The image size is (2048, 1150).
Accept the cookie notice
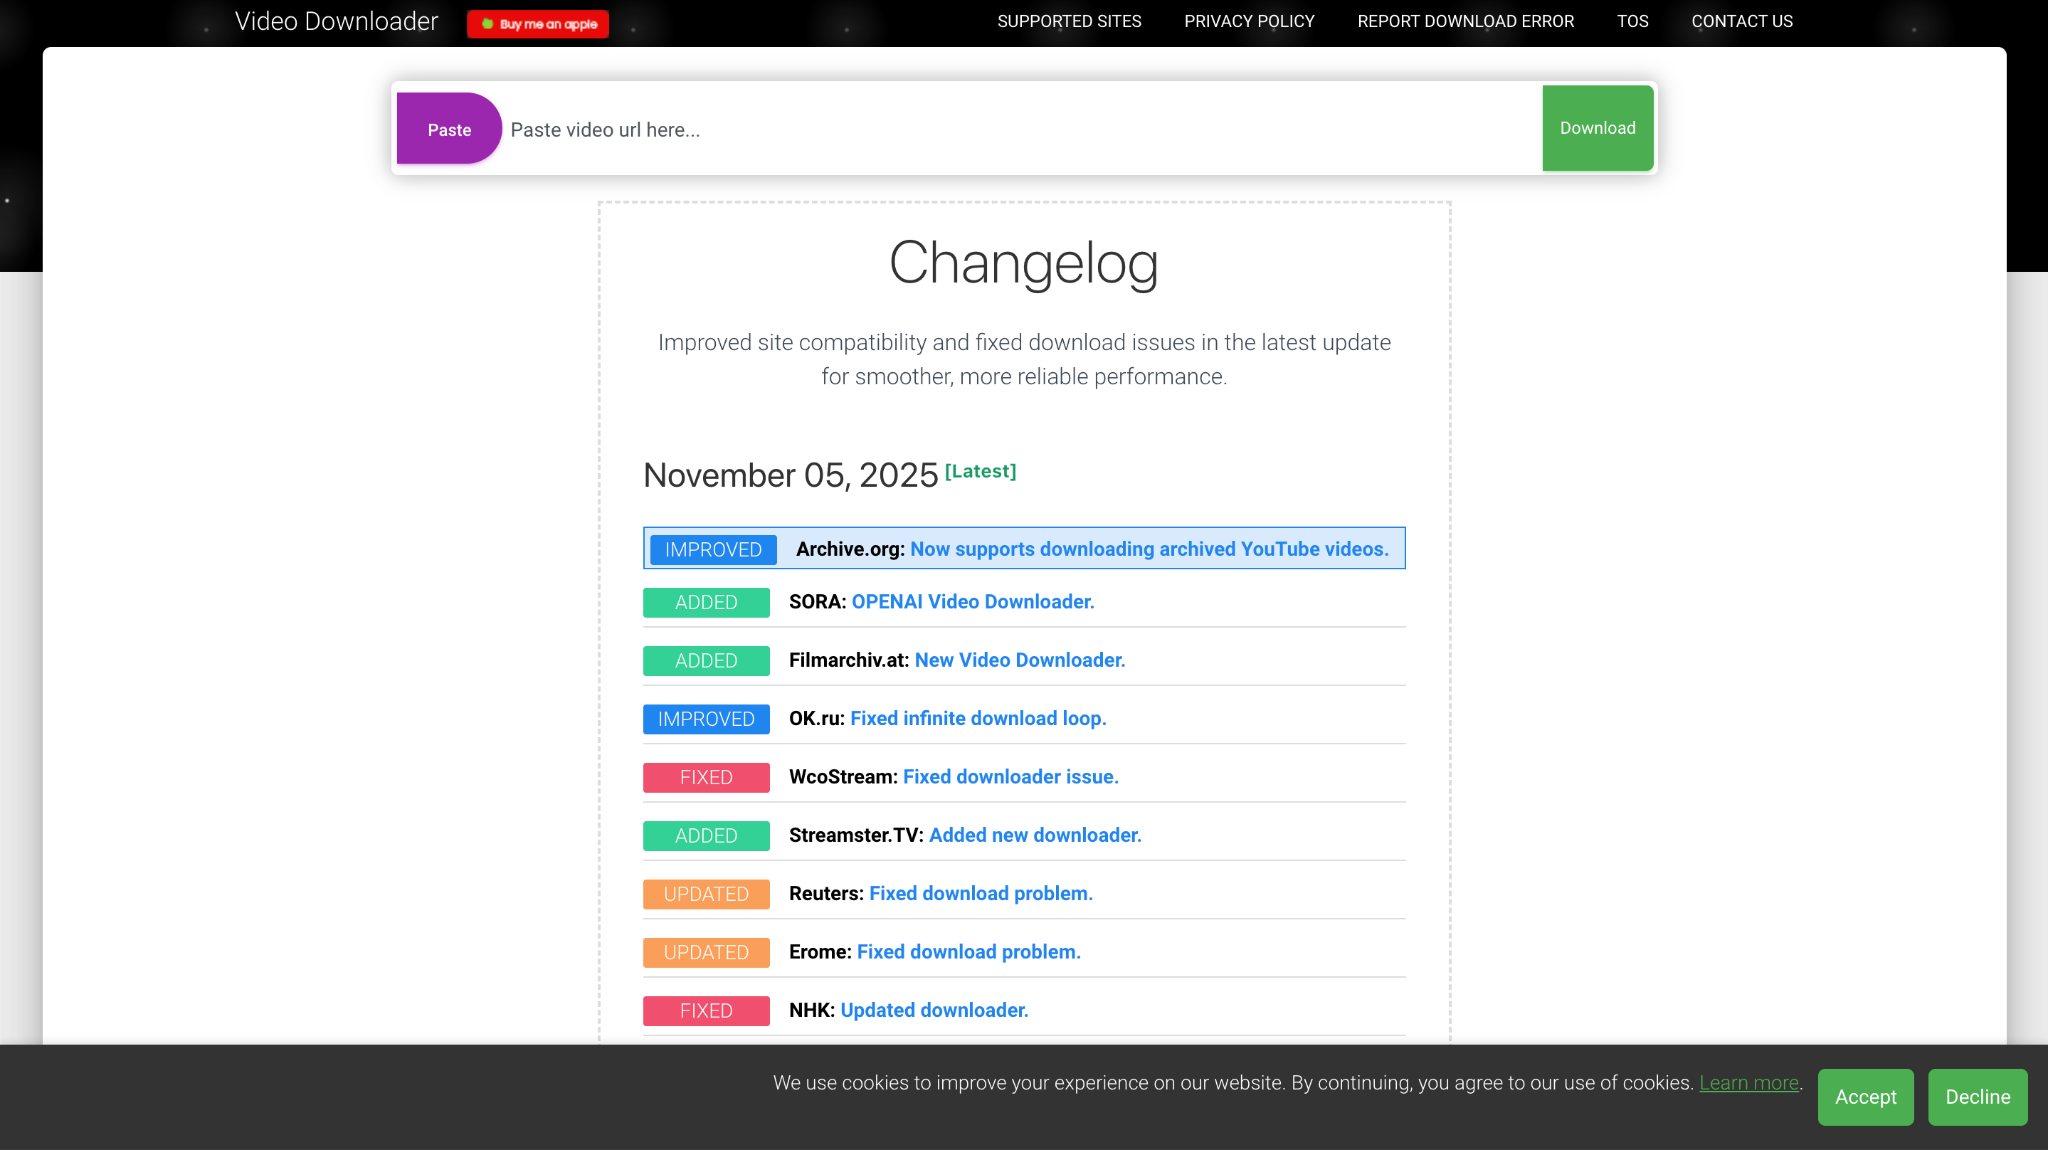pyautogui.click(x=1865, y=1096)
